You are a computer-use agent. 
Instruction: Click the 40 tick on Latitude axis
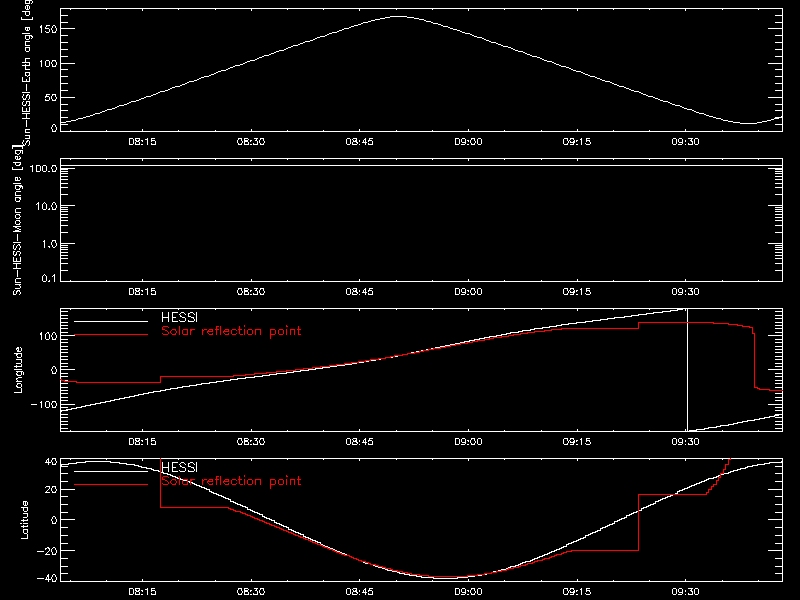pyautogui.click(x=51, y=462)
